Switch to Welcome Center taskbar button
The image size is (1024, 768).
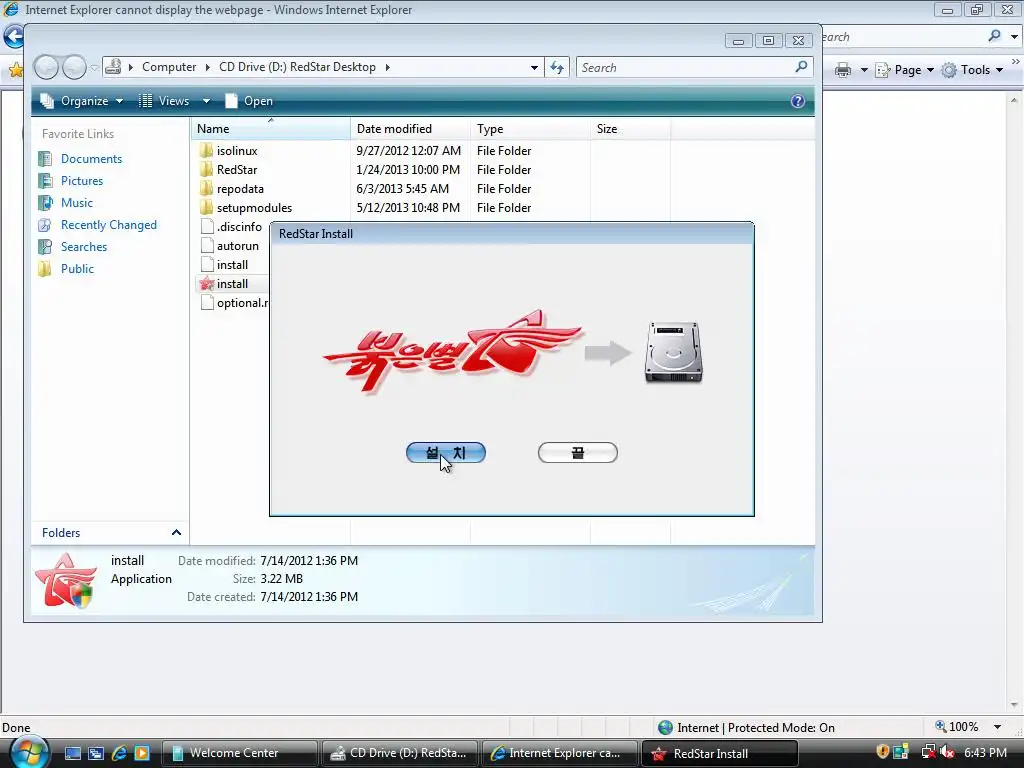pos(239,753)
